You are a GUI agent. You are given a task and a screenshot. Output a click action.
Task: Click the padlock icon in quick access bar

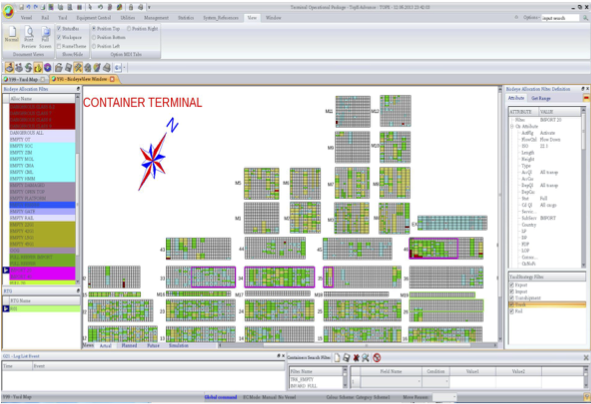(131, 7)
